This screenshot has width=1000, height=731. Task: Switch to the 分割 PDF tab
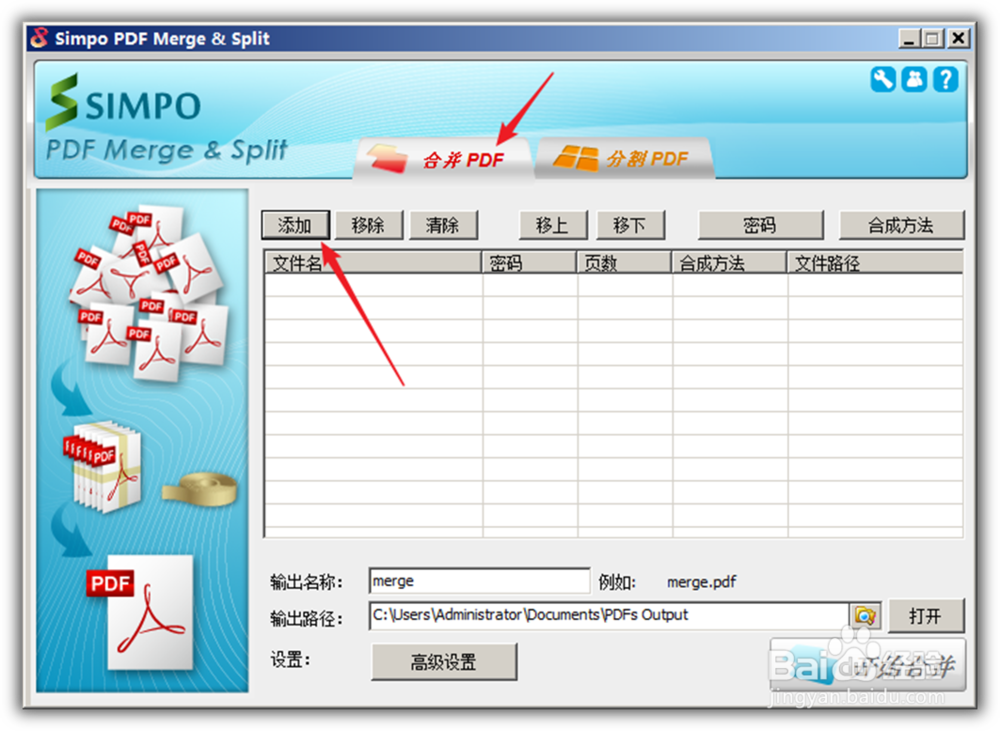click(624, 158)
